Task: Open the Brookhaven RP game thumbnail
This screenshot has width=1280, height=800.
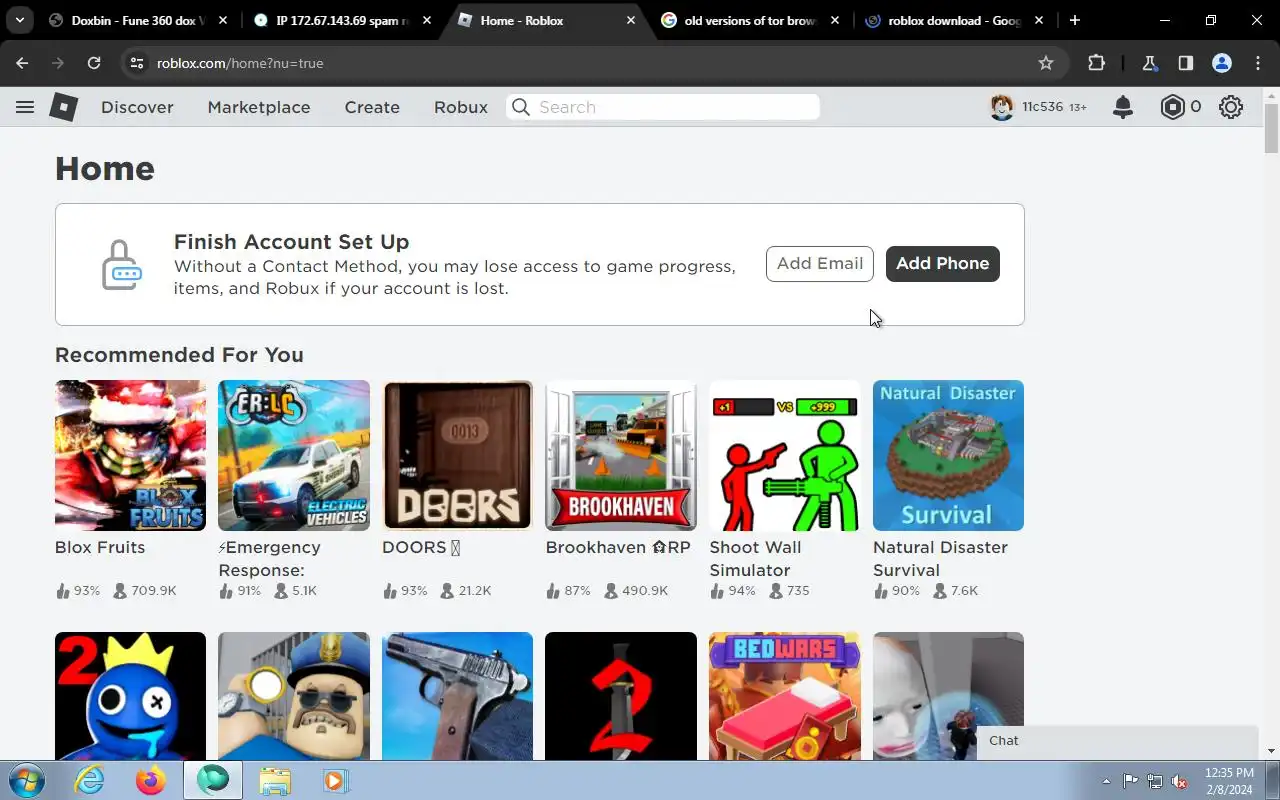Action: click(621, 455)
